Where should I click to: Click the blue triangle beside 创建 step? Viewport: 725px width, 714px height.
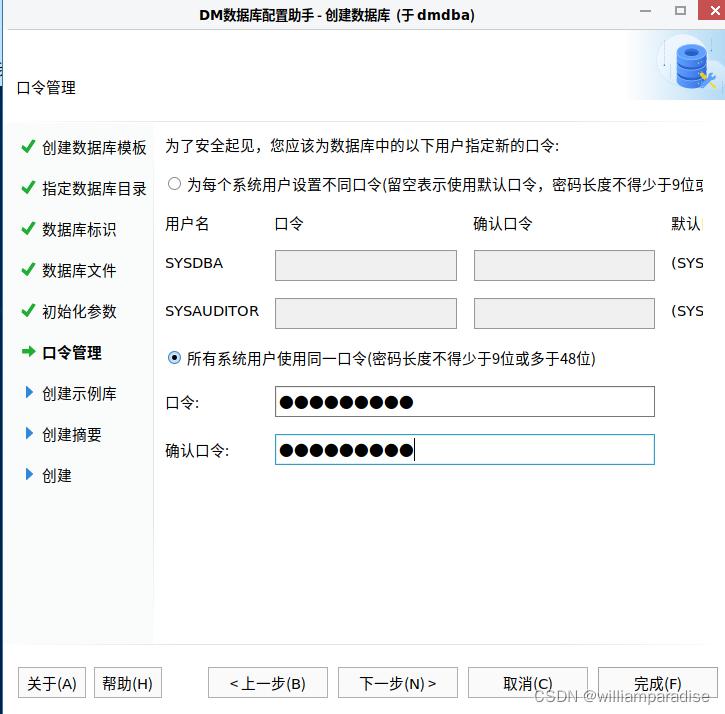[x=29, y=475]
